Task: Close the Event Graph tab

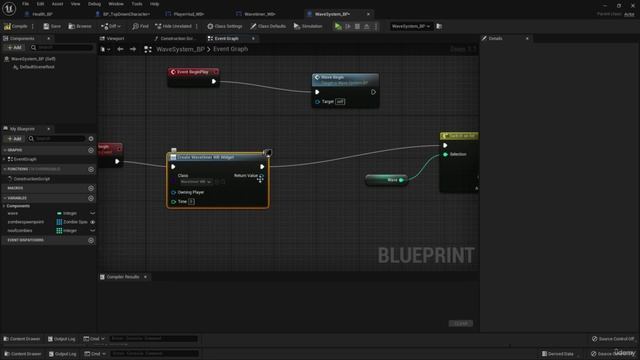Action: click(x=253, y=38)
